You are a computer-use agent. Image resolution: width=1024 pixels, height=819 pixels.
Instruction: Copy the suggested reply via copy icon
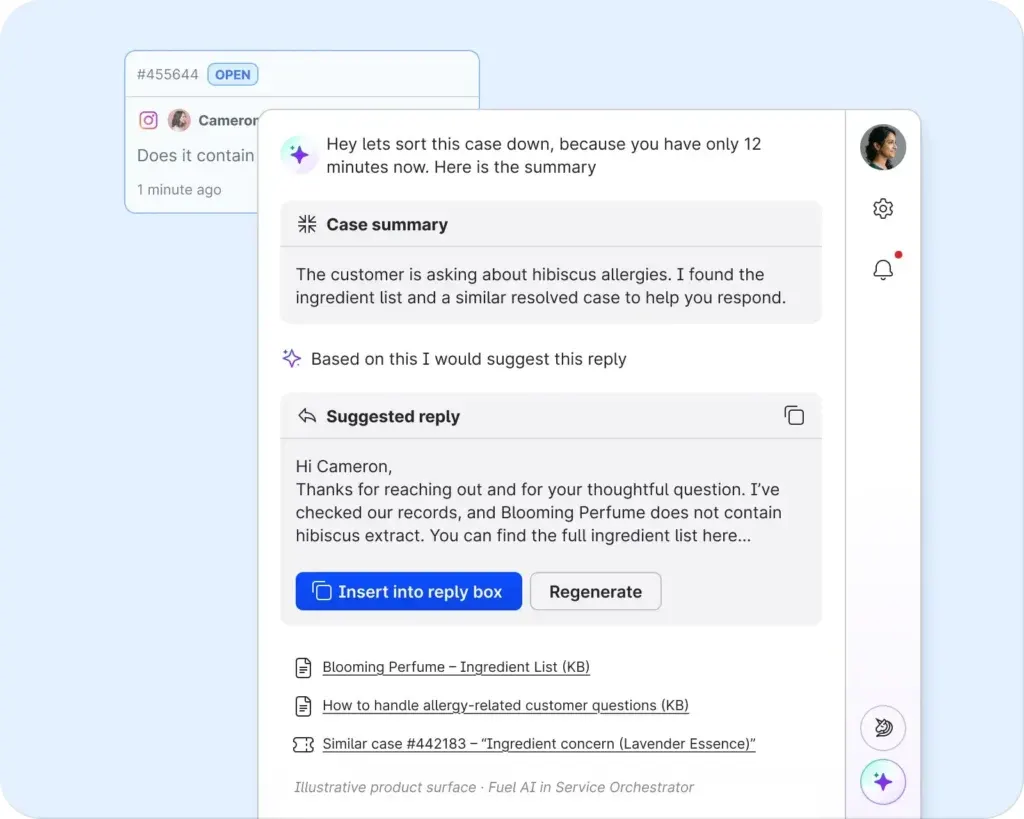click(x=794, y=415)
